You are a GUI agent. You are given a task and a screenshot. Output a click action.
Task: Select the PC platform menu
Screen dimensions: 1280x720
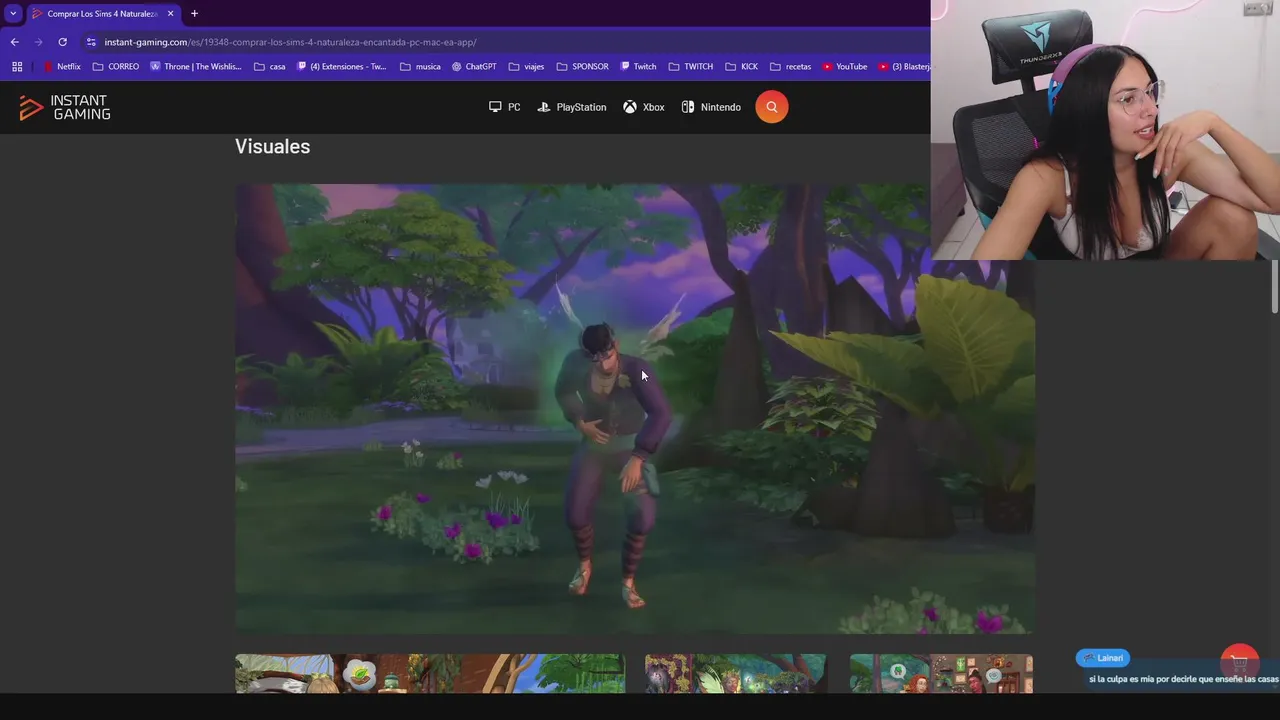504,107
